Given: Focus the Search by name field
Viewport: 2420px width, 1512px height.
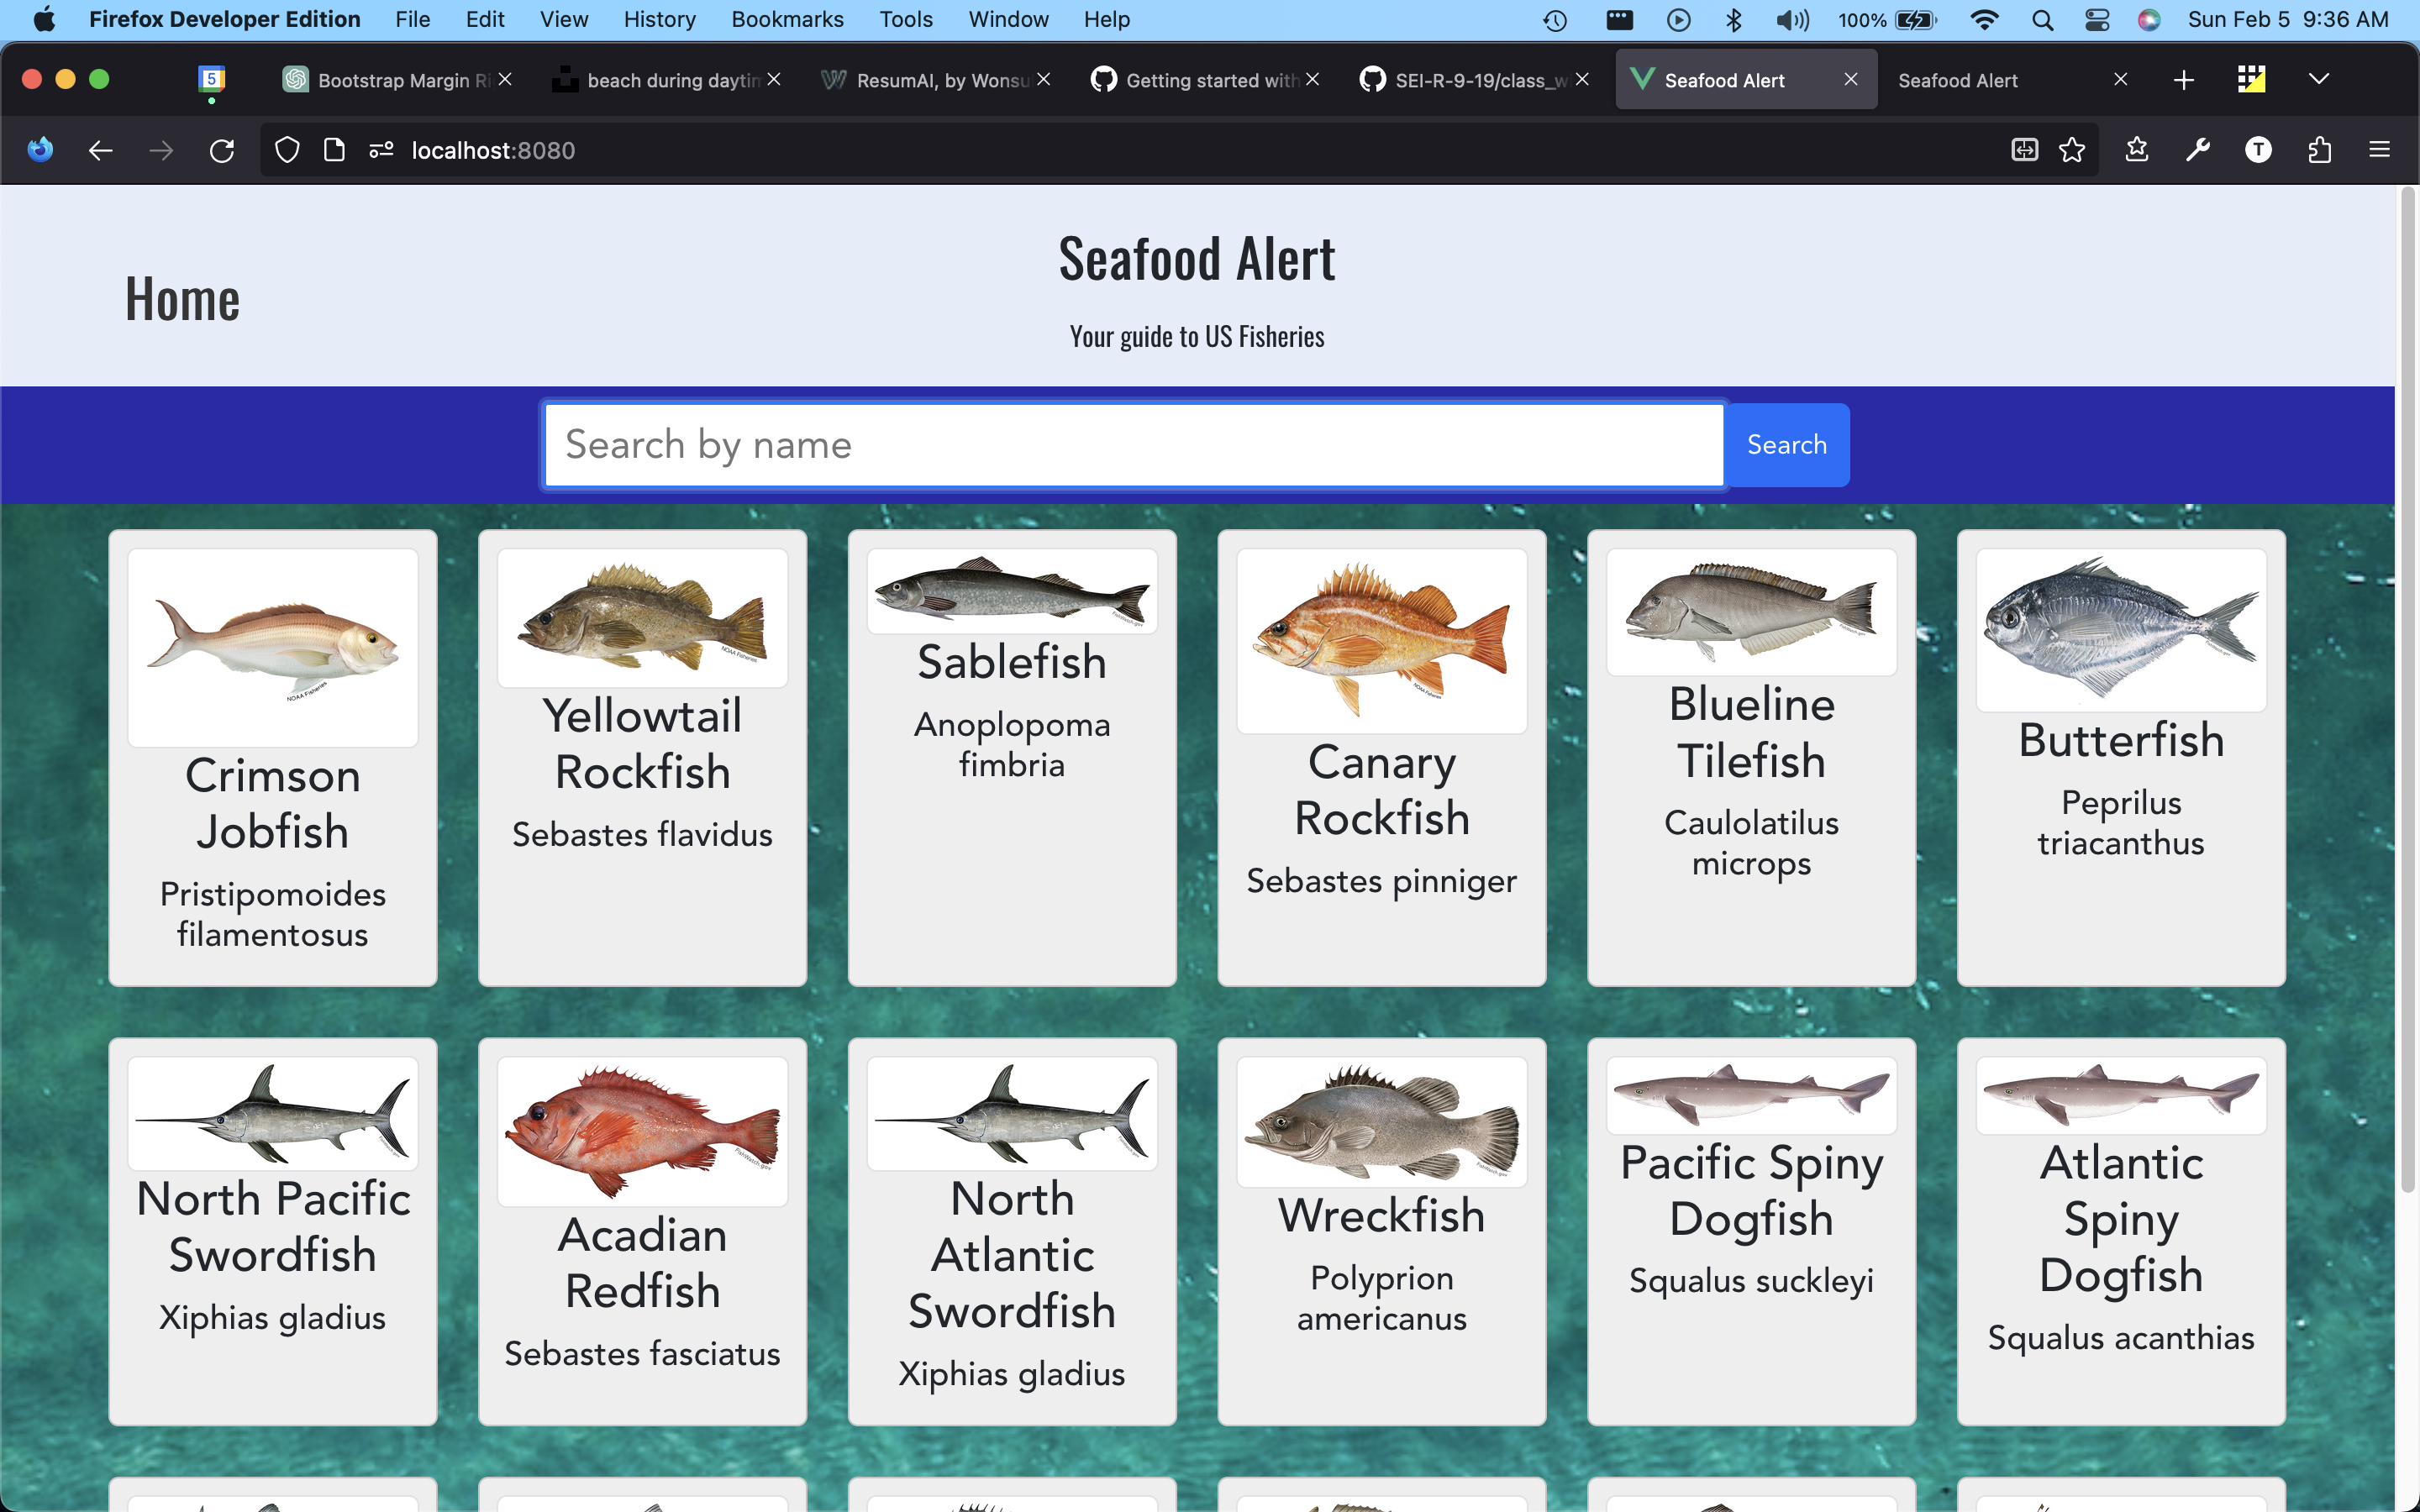Looking at the screenshot, I should [x=1133, y=445].
